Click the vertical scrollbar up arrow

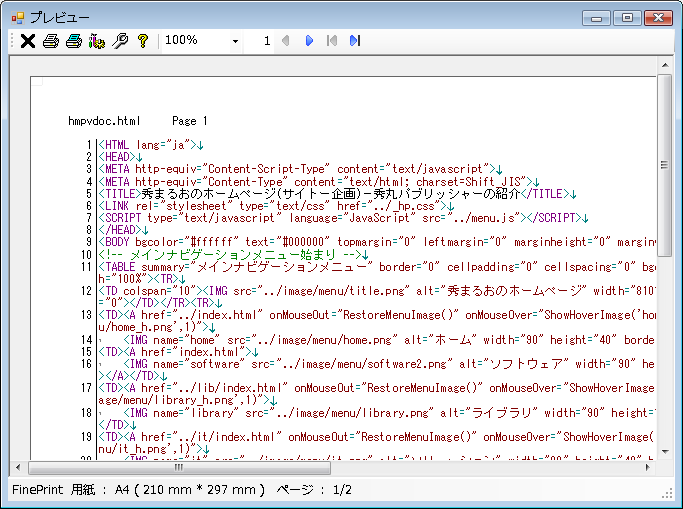click(665, 64)
